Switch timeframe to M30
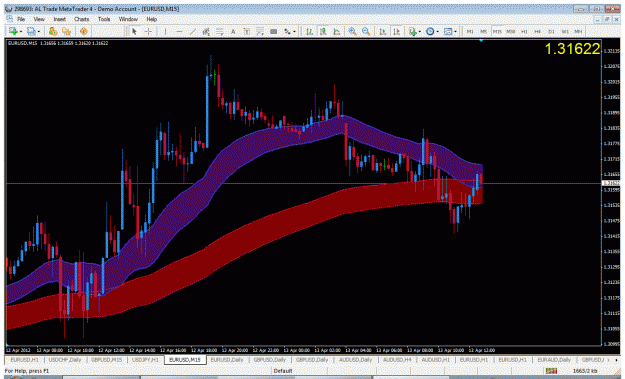This screenshot has width=625, height=379. coord(511,31)
